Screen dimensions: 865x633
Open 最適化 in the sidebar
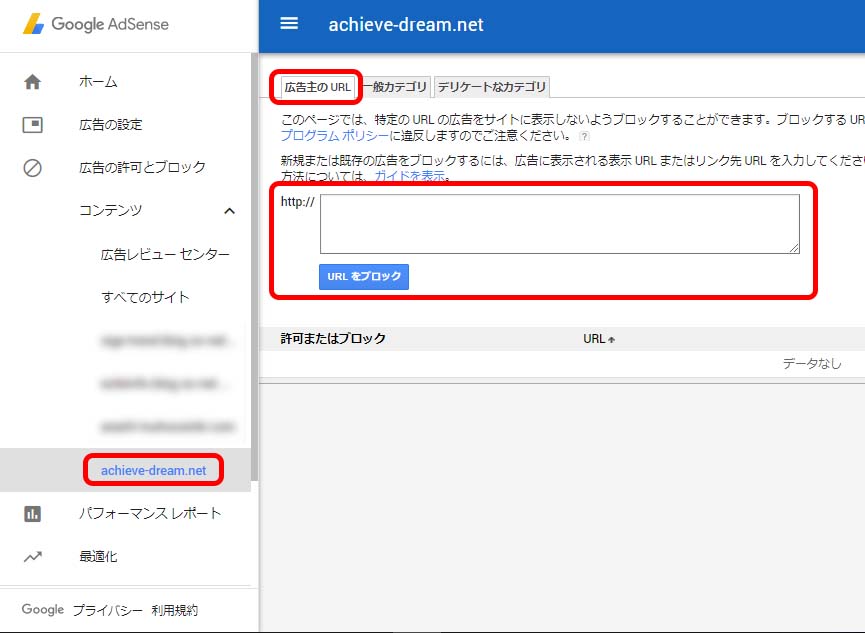pyautogui.click(x=98, y=556)
